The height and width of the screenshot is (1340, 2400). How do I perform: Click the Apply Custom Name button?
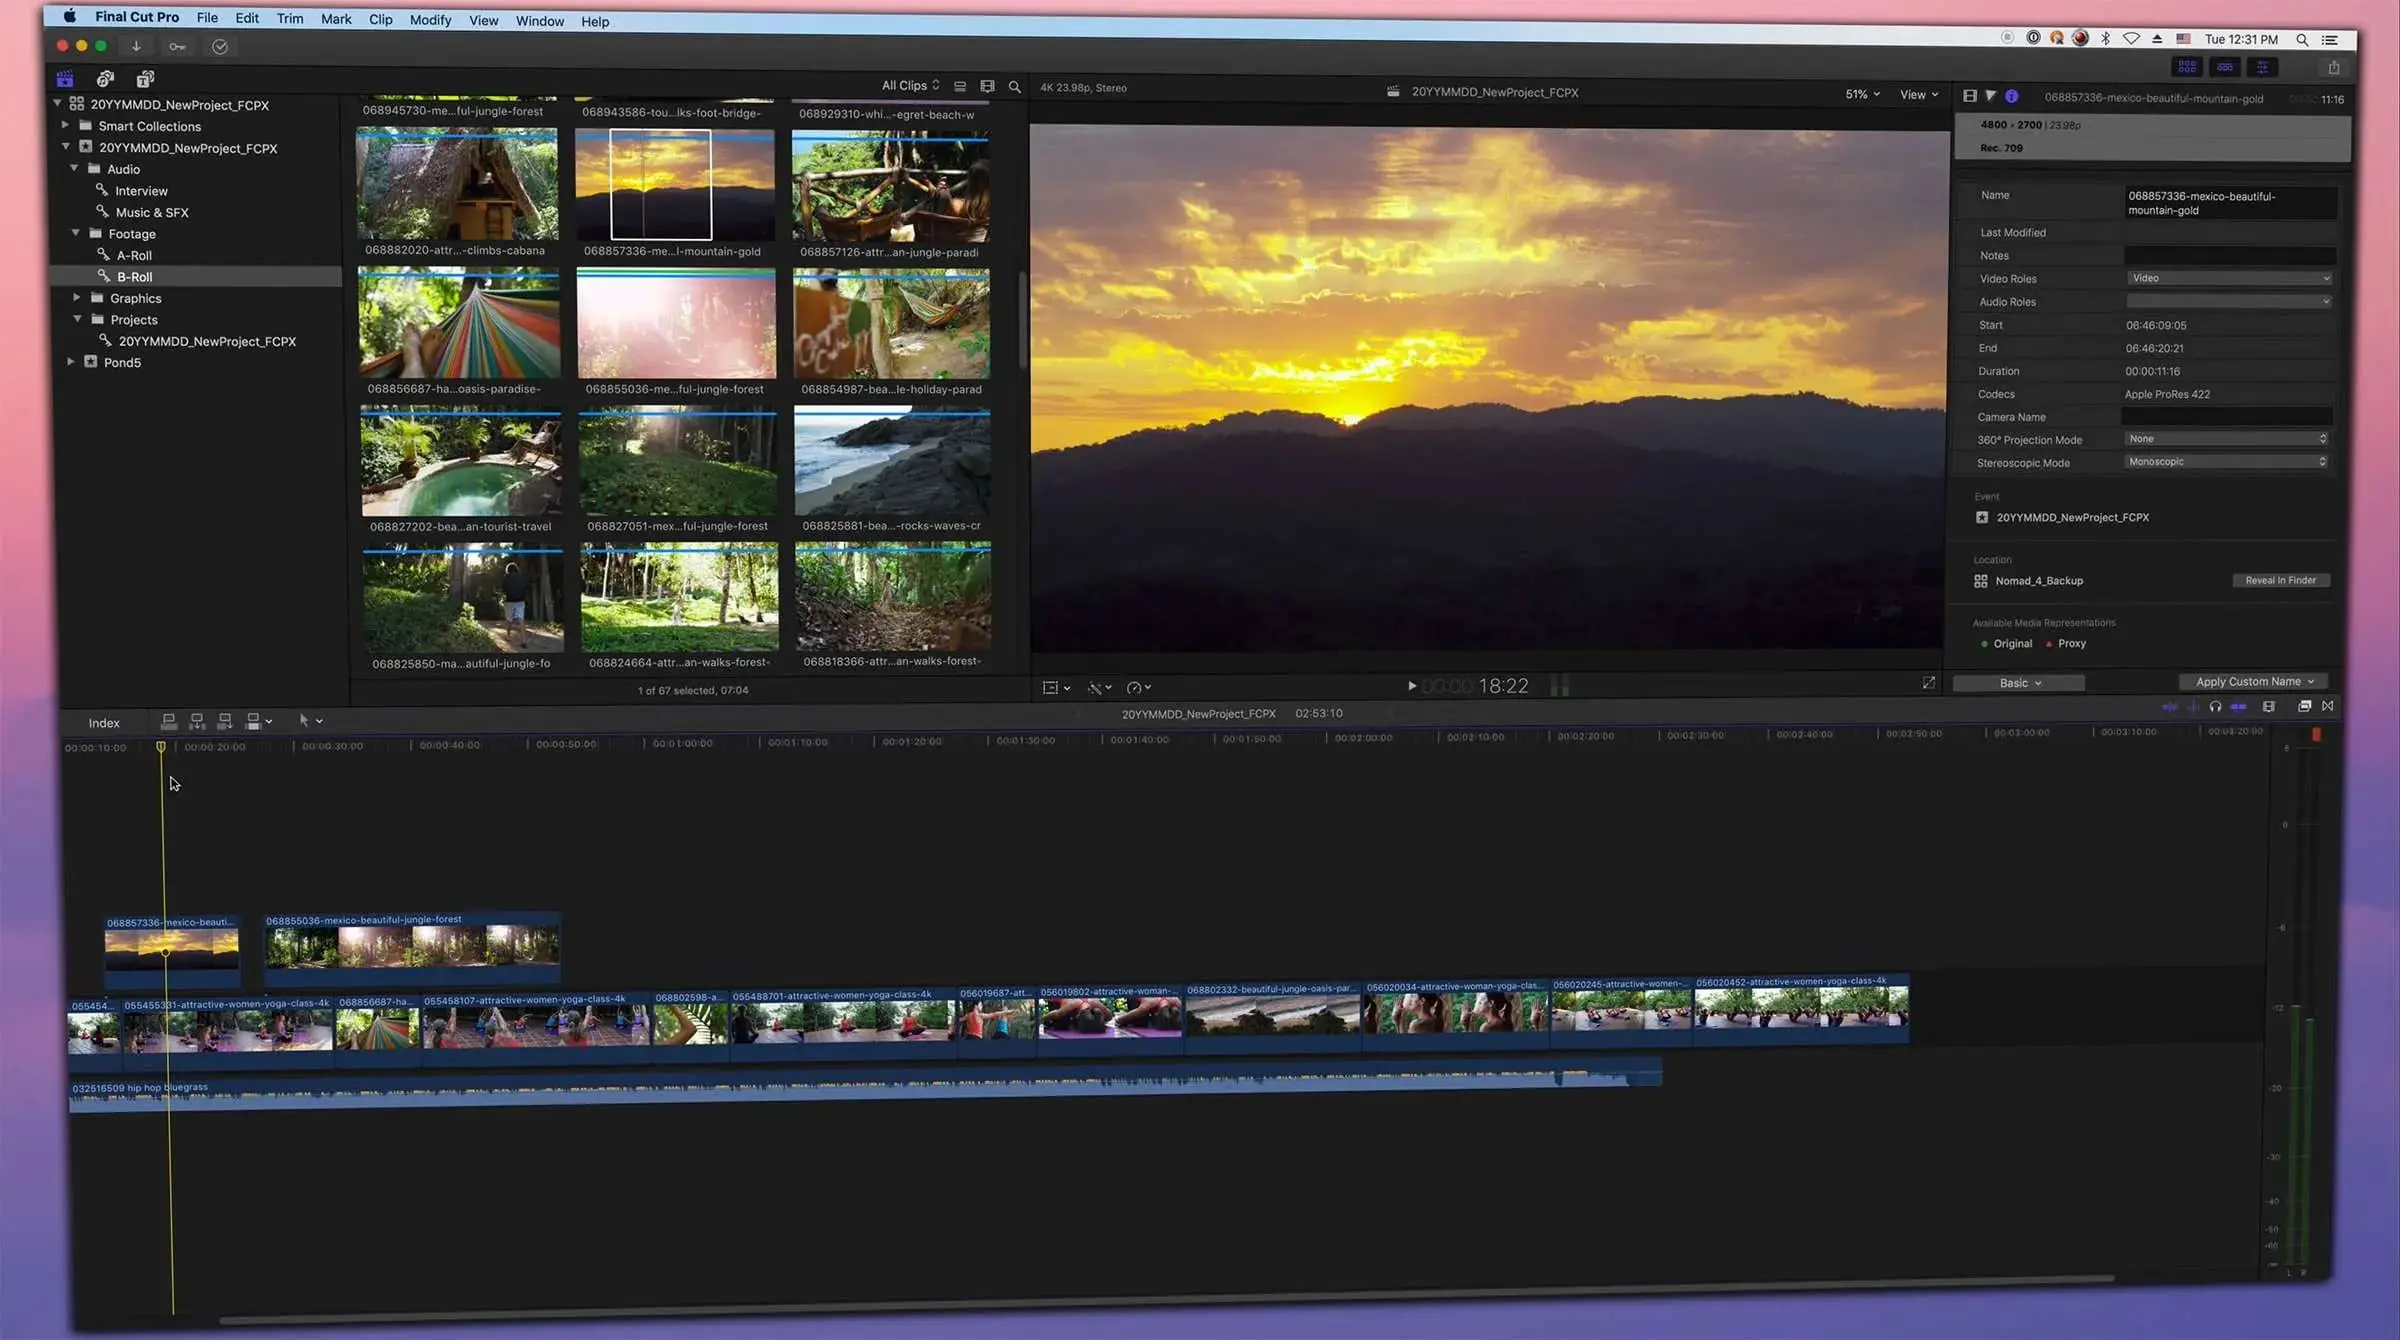tap(2253, 681)
